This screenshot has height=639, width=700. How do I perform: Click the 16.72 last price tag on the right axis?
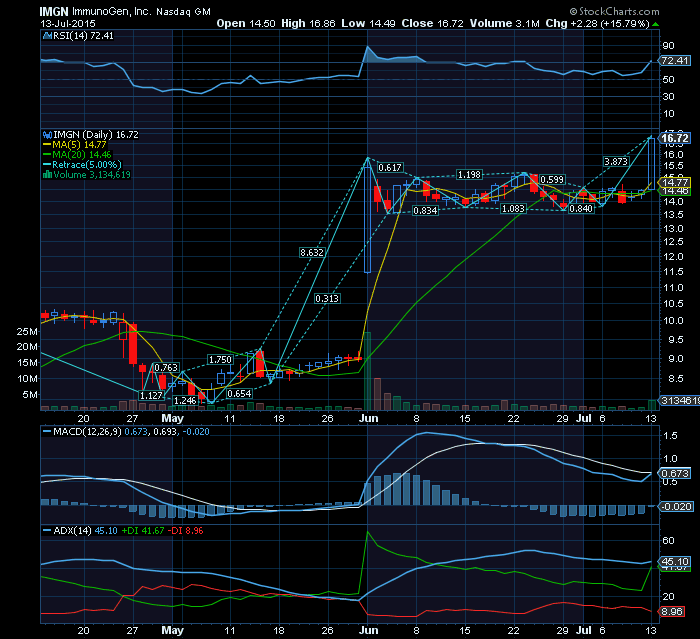coord(675,138)
